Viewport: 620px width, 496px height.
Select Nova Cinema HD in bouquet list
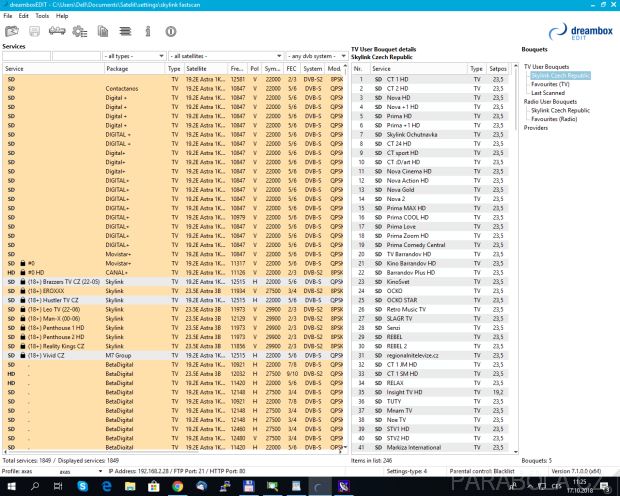pyautogui.click(x=430, y=171)
